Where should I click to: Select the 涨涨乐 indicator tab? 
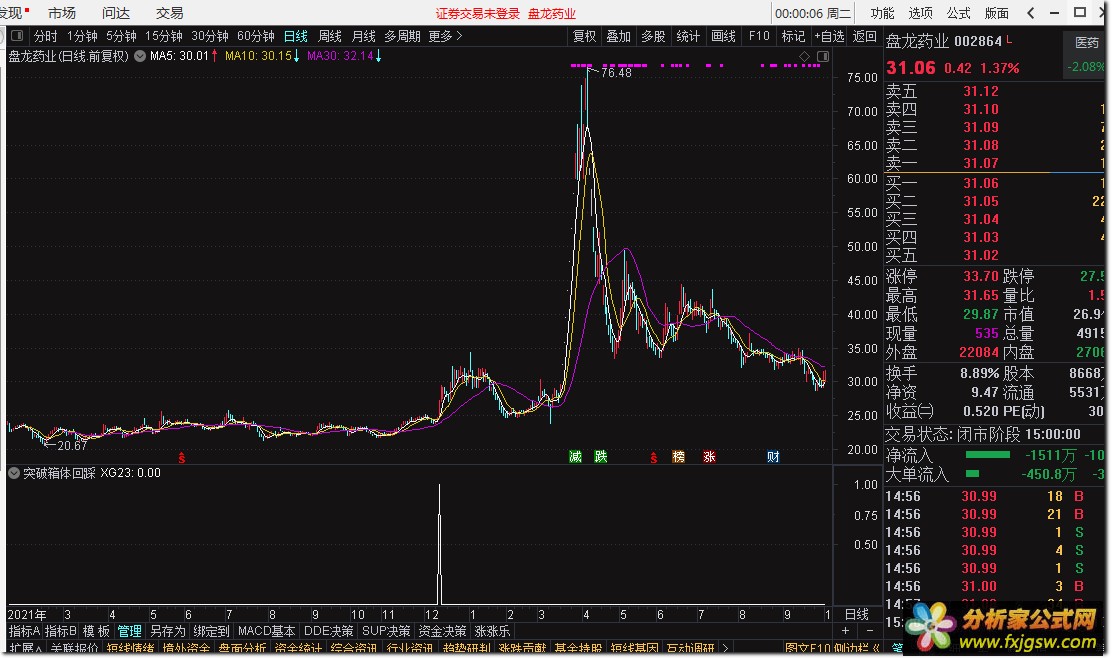(492, 631)
